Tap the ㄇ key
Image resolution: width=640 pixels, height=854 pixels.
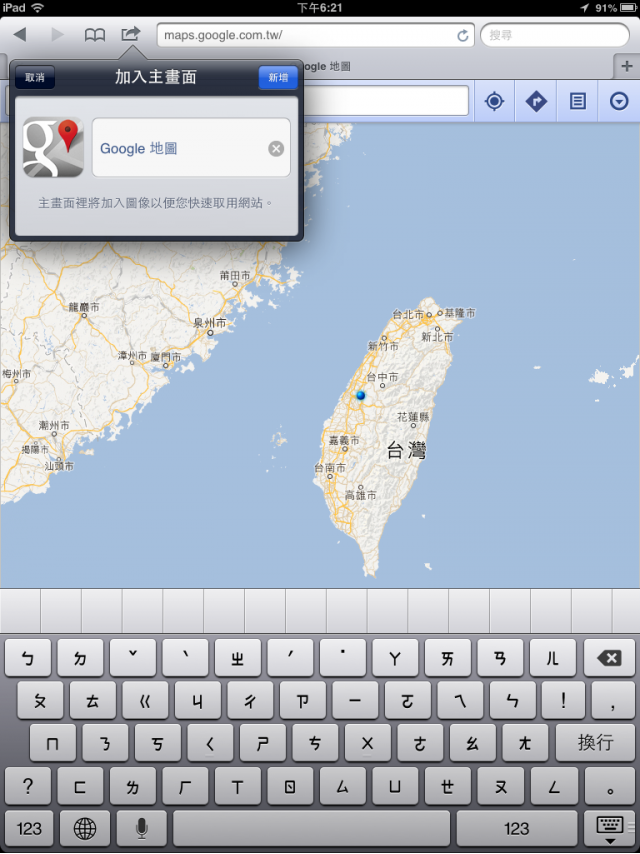pos(53,742)
